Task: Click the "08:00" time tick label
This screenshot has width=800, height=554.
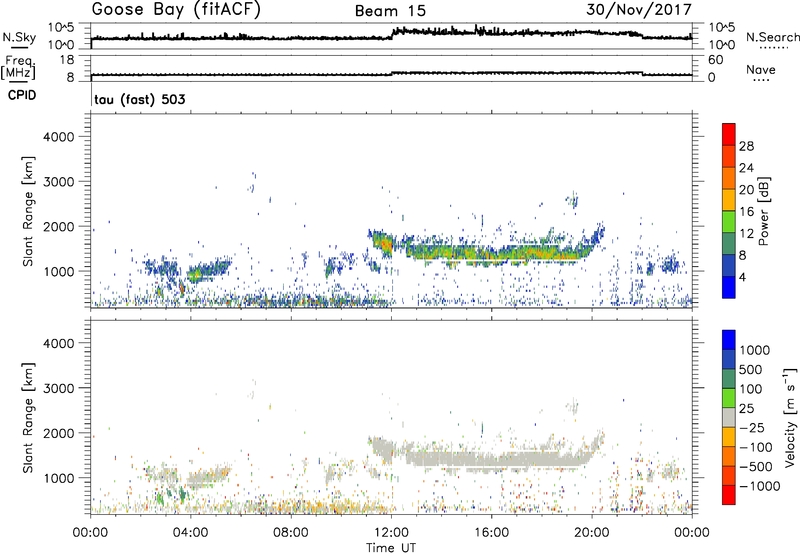Action: tap(291, 533)
